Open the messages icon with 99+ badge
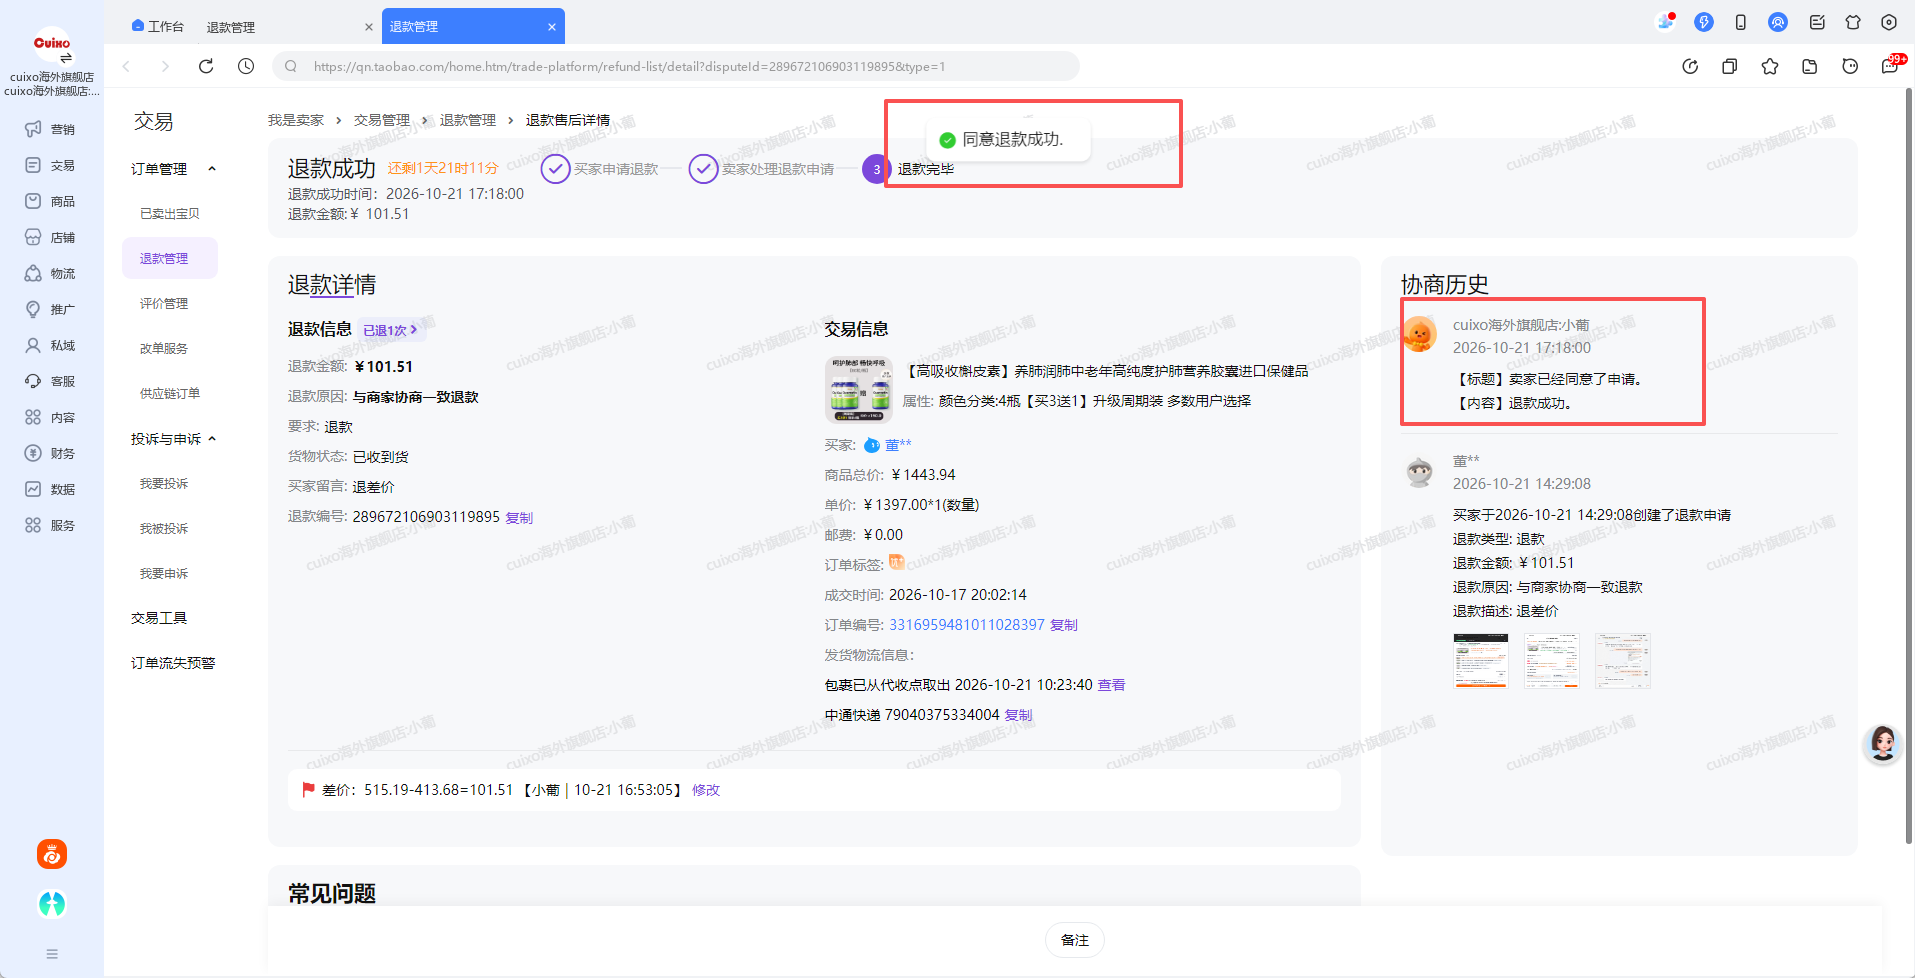Image resolution: width=1915 pixels, height=978 pixels. click(x=1890, y=66)
